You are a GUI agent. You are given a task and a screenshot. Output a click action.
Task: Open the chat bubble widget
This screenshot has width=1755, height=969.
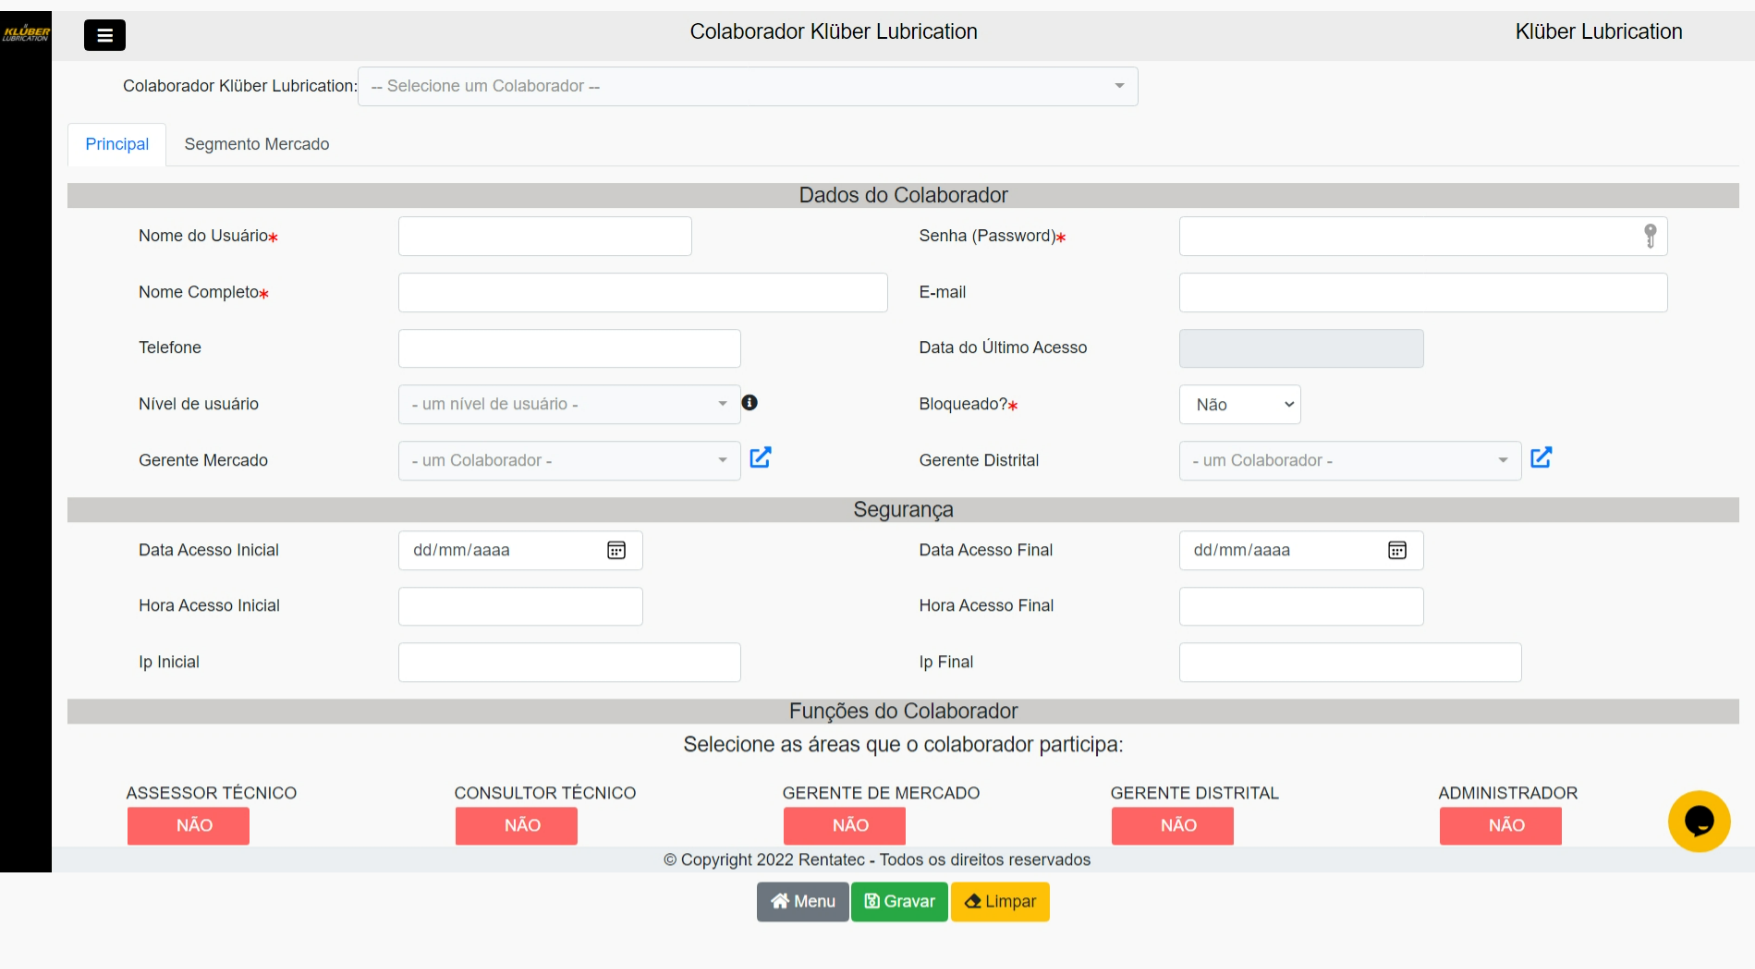click(1698, 821)
